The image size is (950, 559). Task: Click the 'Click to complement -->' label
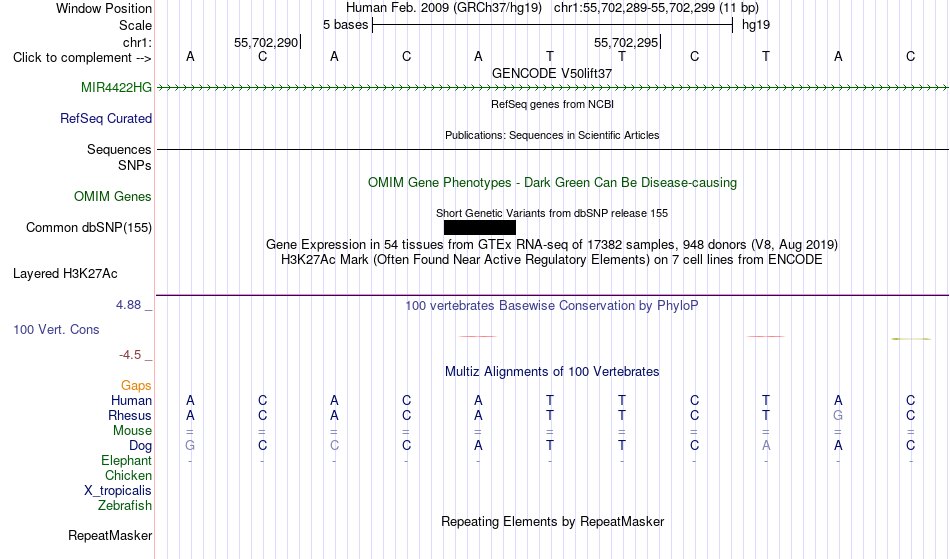click(x=82, y=58)
